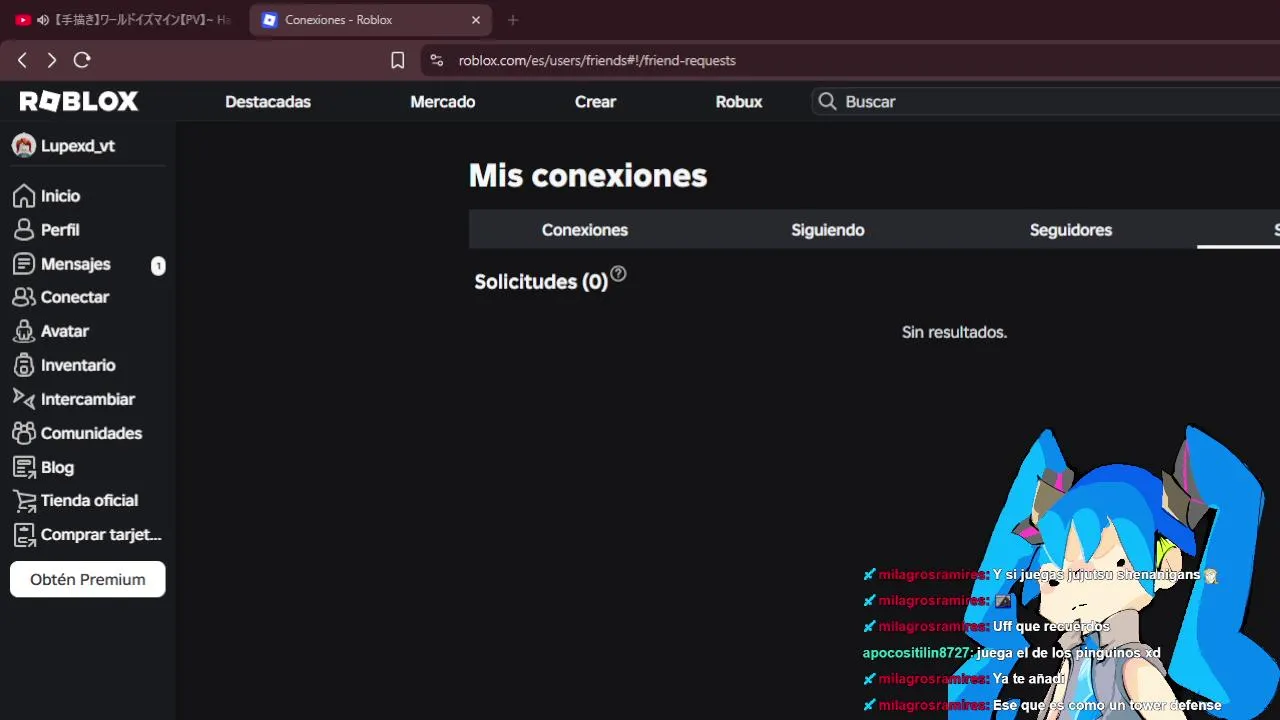1280x720 pixels.
Task: Open Robux in the top navigation
Action: [x=739, y=102]
